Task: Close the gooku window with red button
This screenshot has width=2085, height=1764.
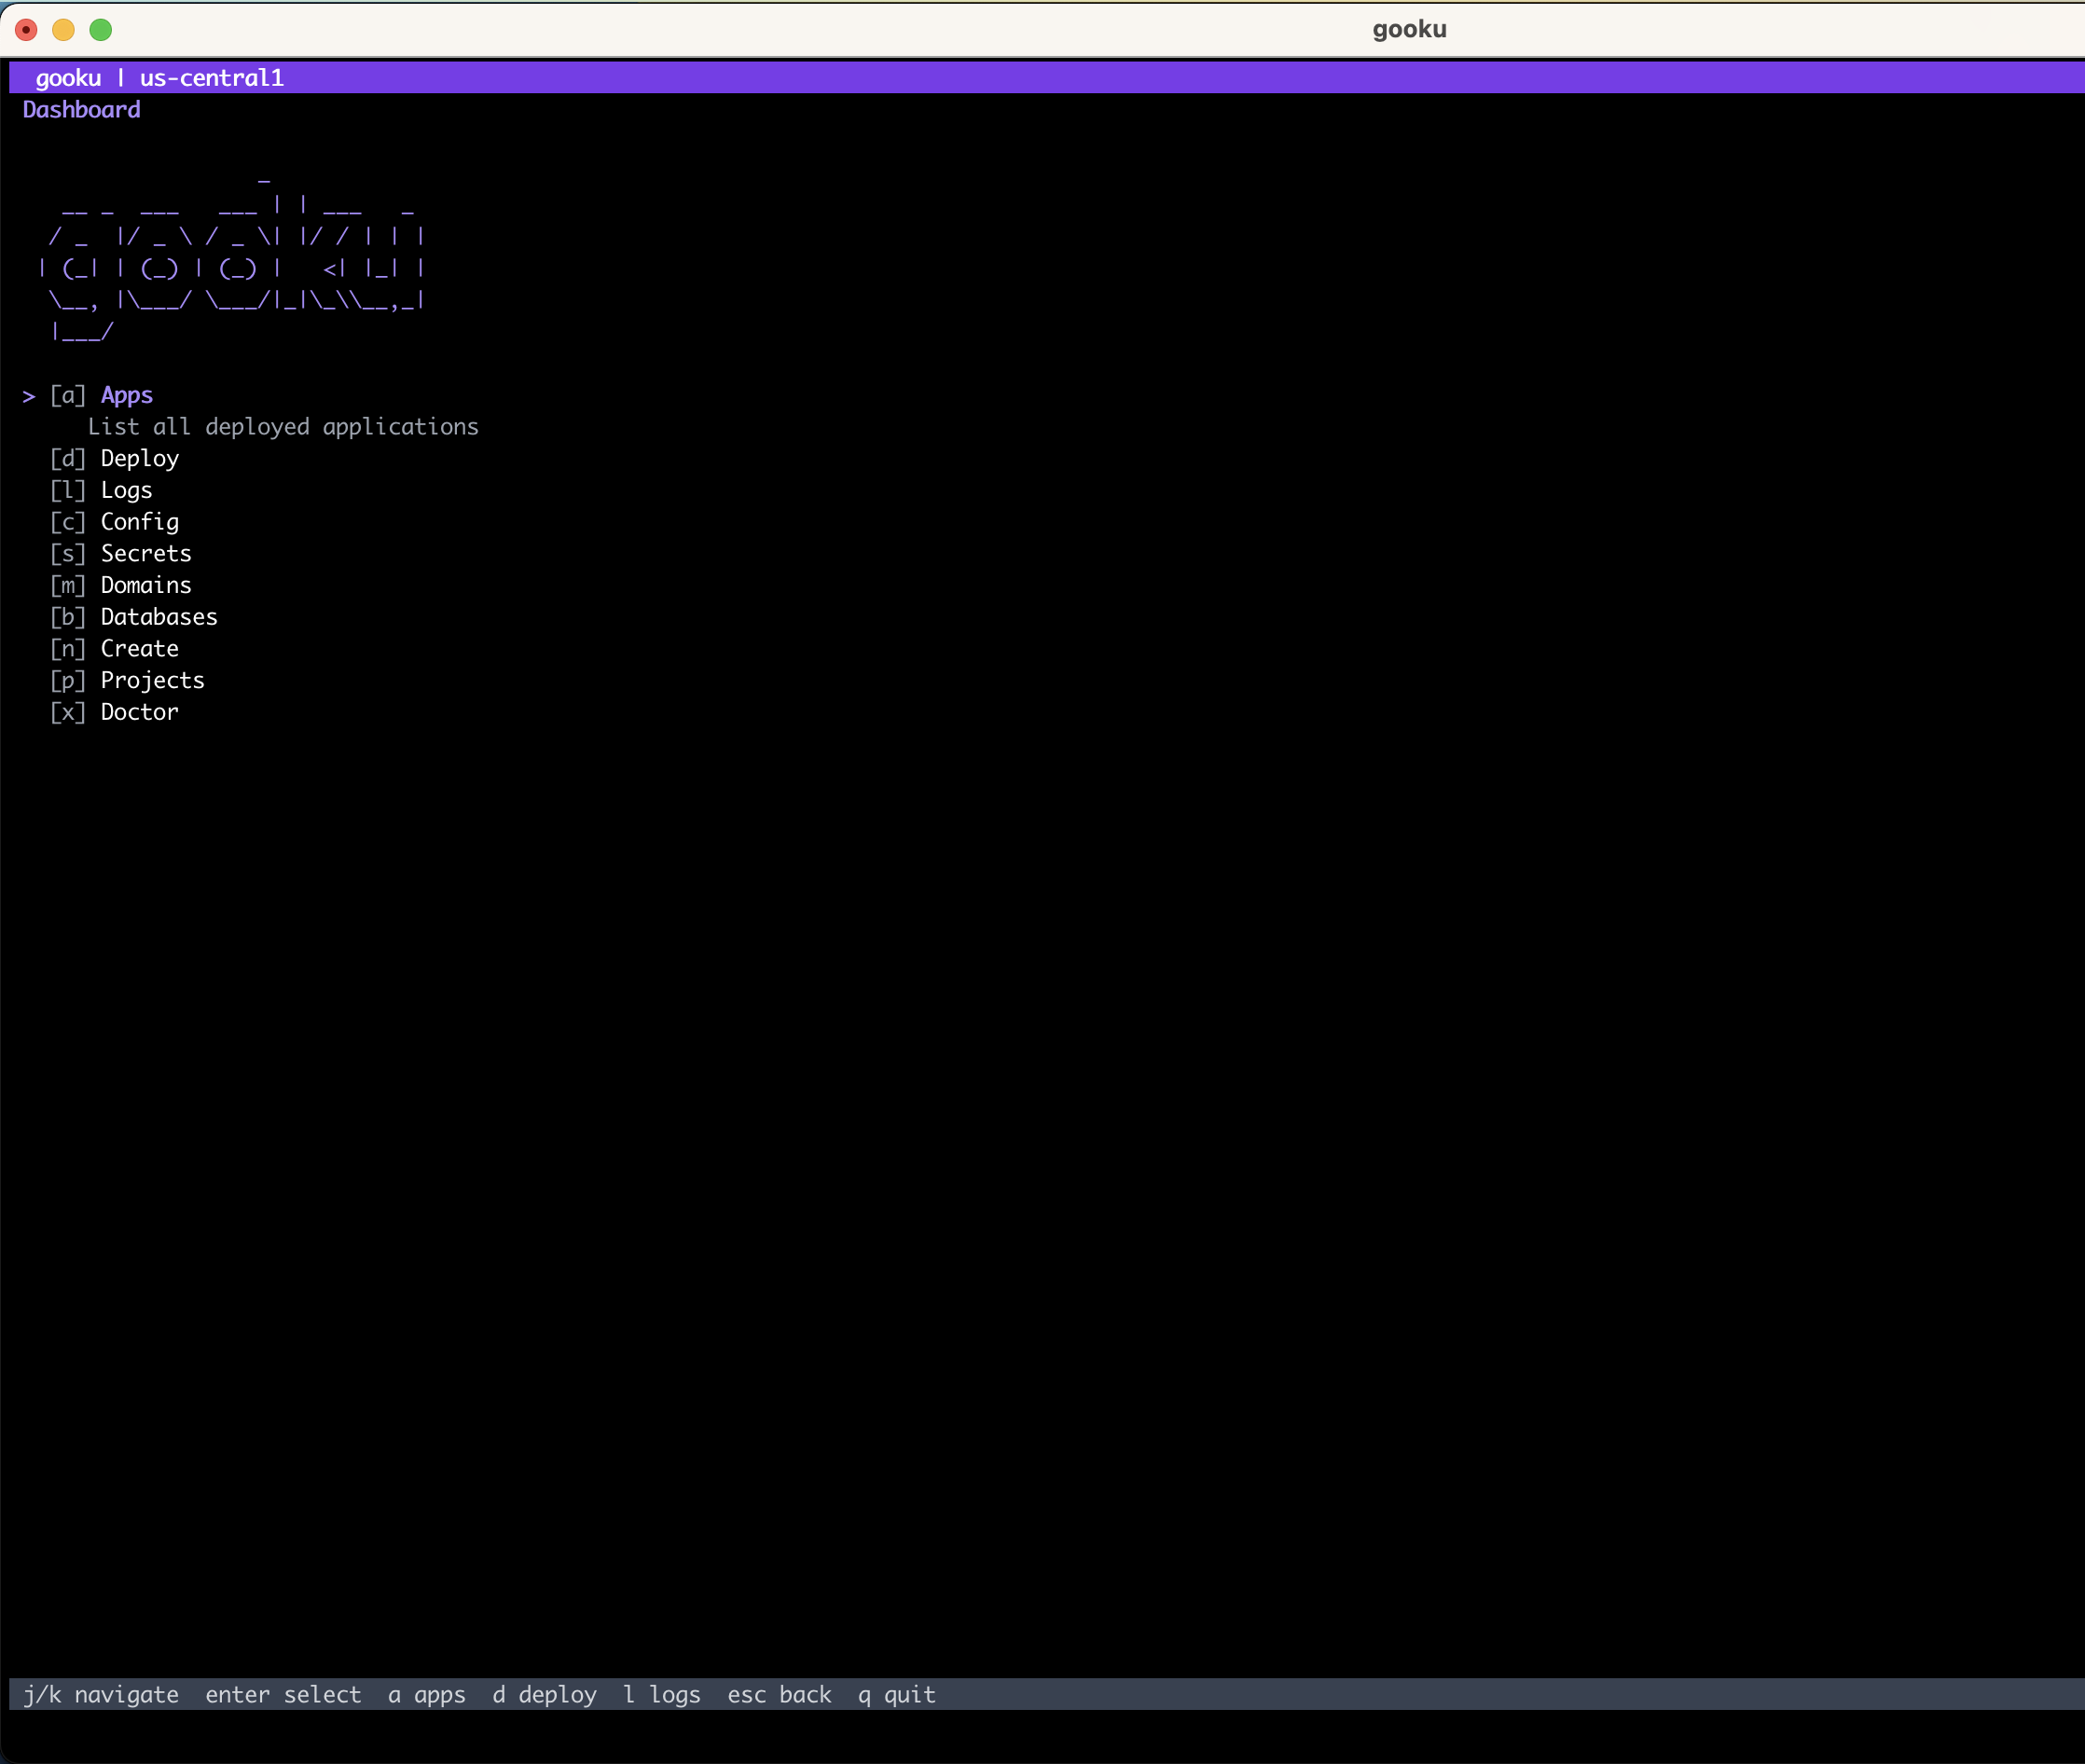Action: tap(26, 30)
